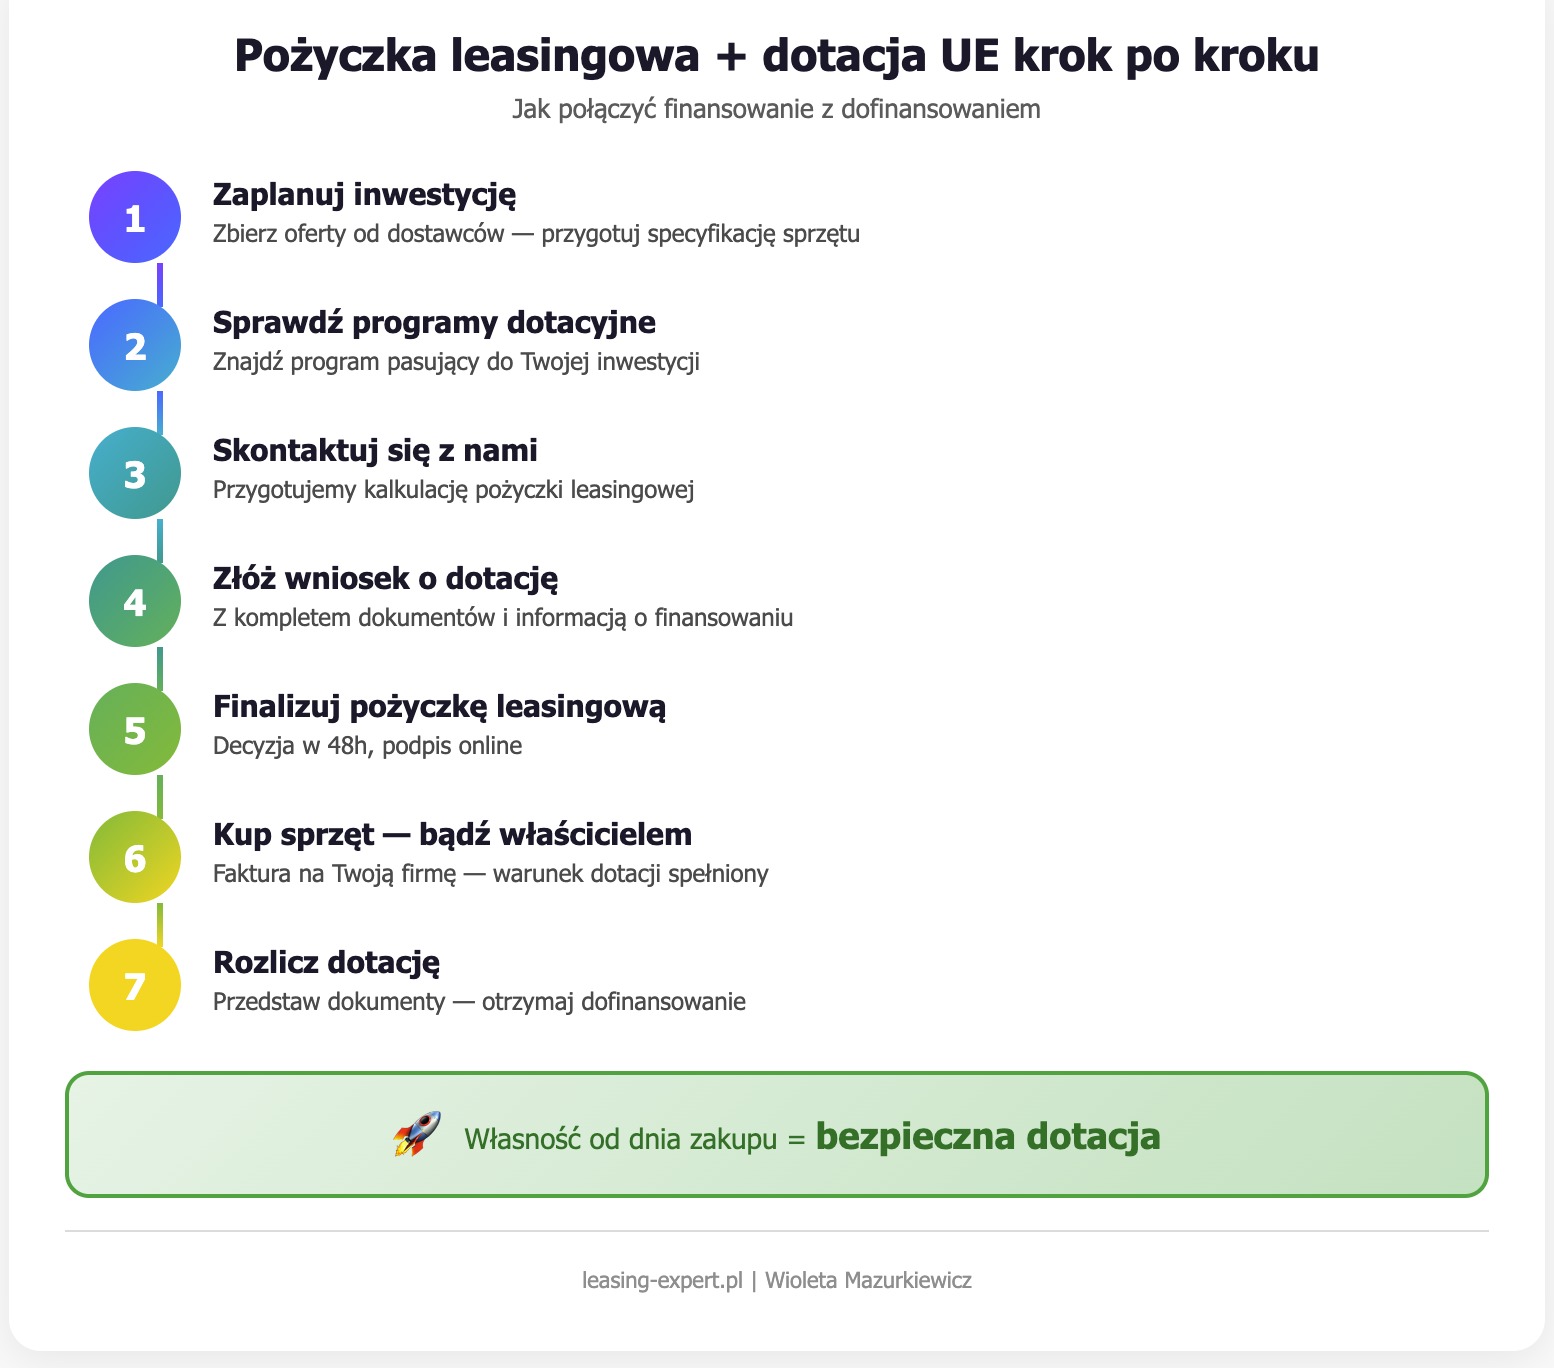Screen dimensions: 1554x1368
Task: Click the rocket emoji in green banner
Action: (417, 1136)
